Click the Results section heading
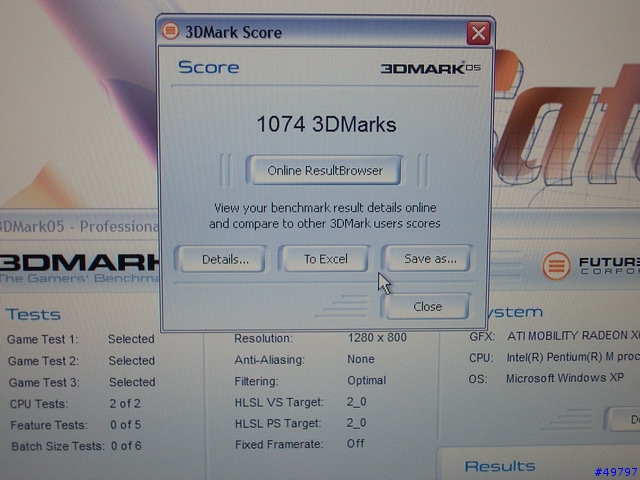 point(500,466)
